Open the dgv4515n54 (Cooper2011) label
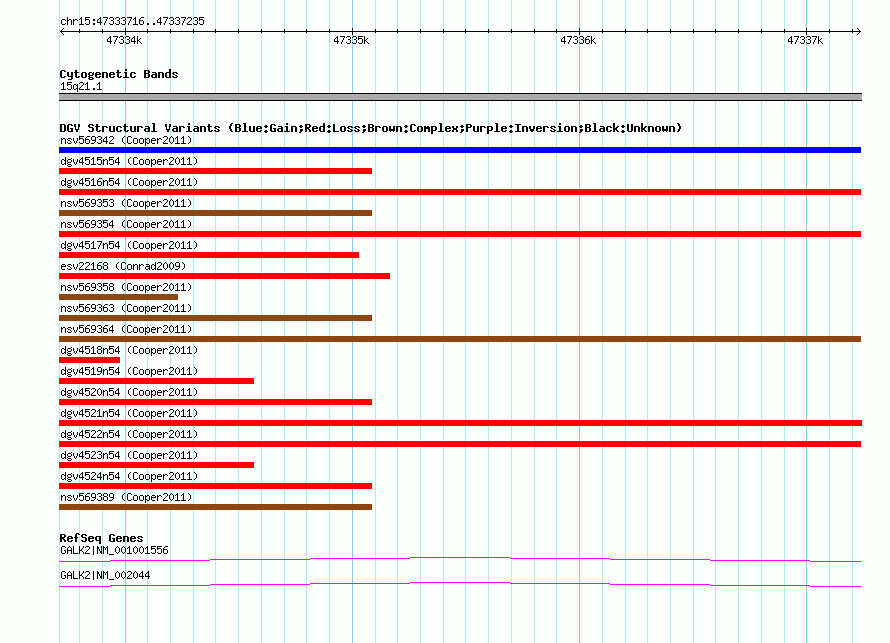 point(129,161)
